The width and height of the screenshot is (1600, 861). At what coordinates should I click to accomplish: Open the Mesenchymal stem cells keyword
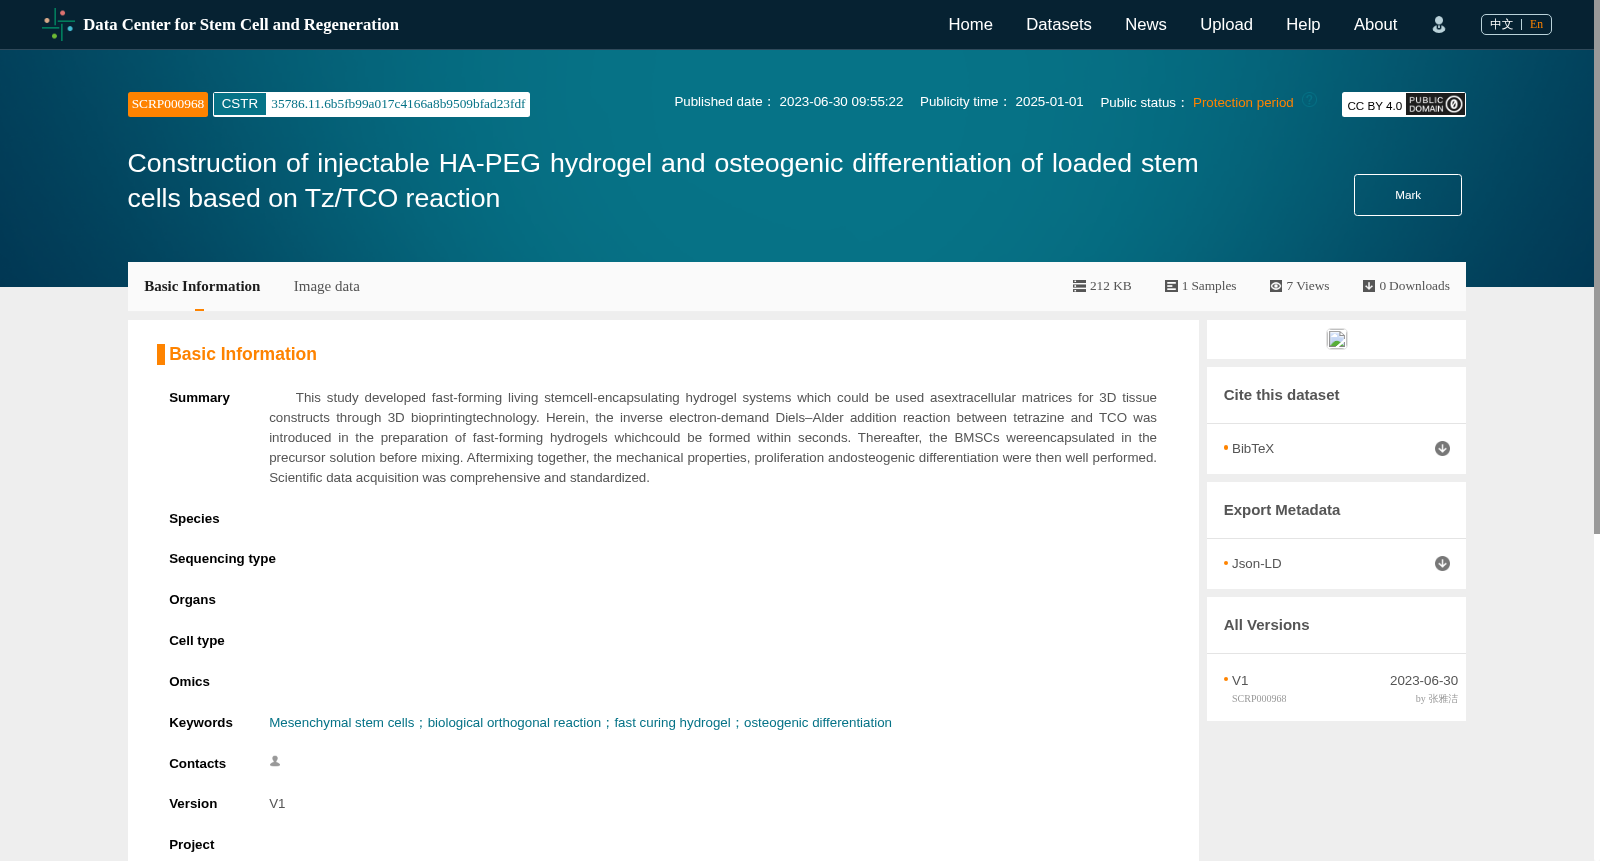(x=341, y=723)
